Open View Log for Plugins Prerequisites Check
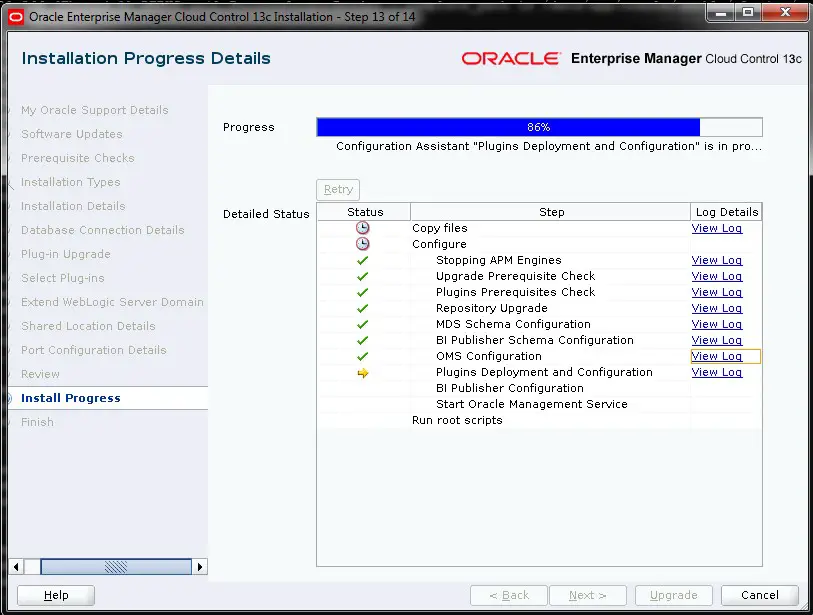Viewport: 813px width, 615px height. pos(717,292)
